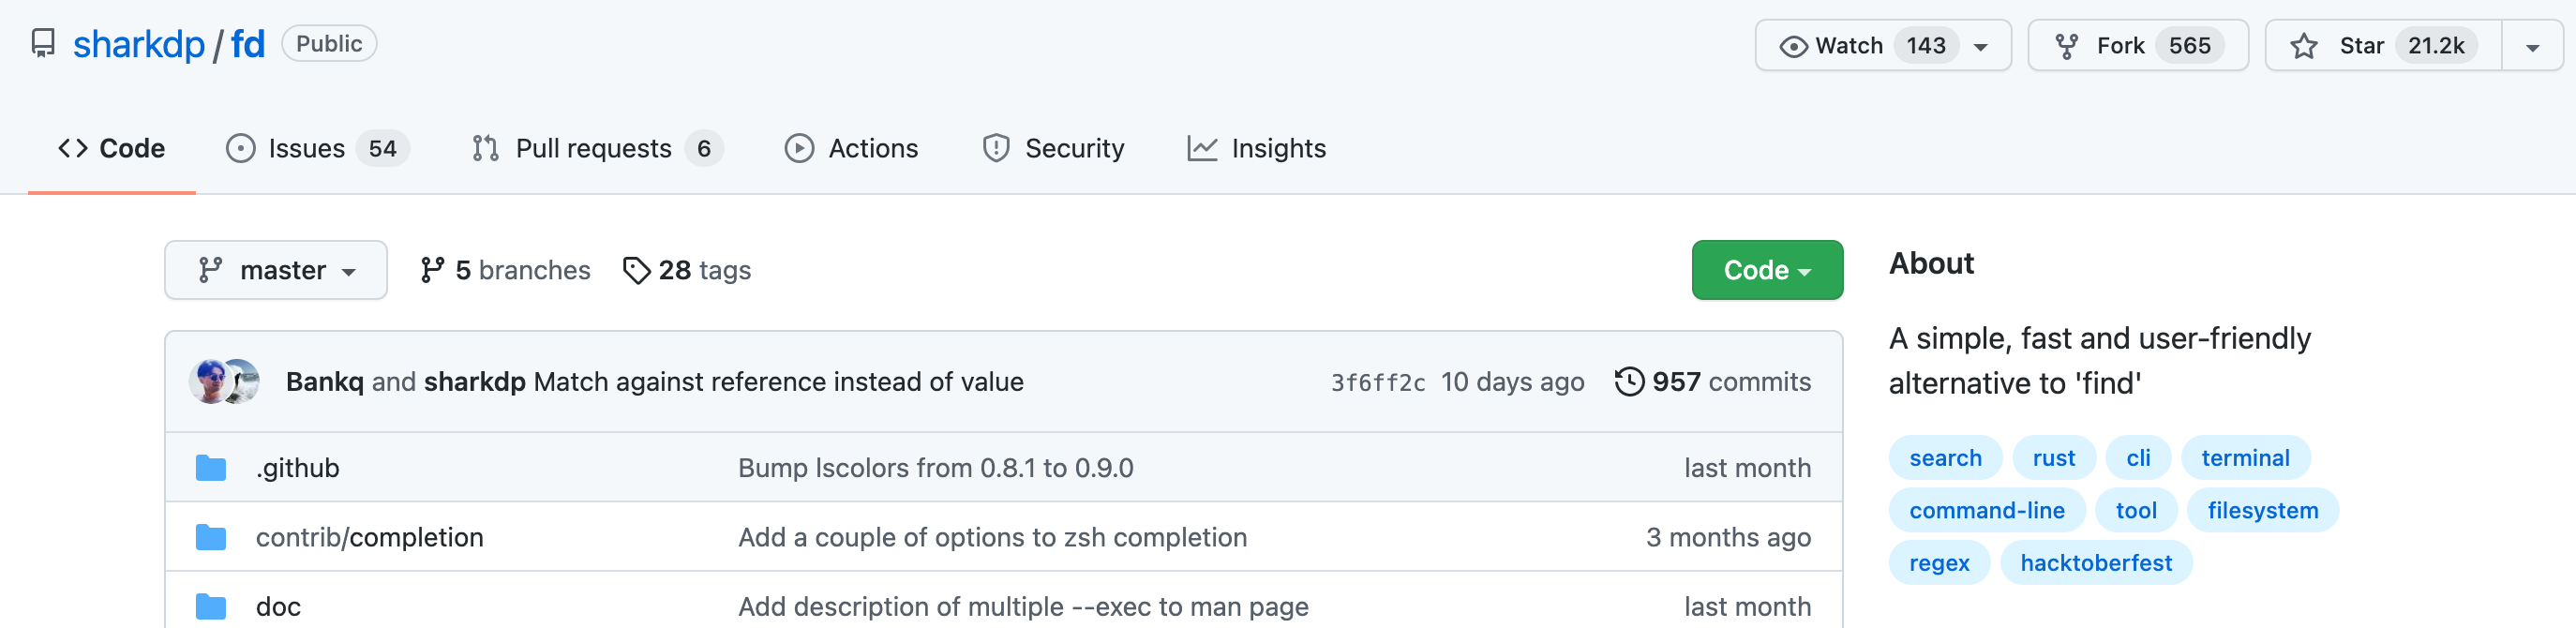Viewport: 2576px width, 628px height.
Task: Click the Watch eye icon
Action: pyautogui.click(x=1794, y=46)
